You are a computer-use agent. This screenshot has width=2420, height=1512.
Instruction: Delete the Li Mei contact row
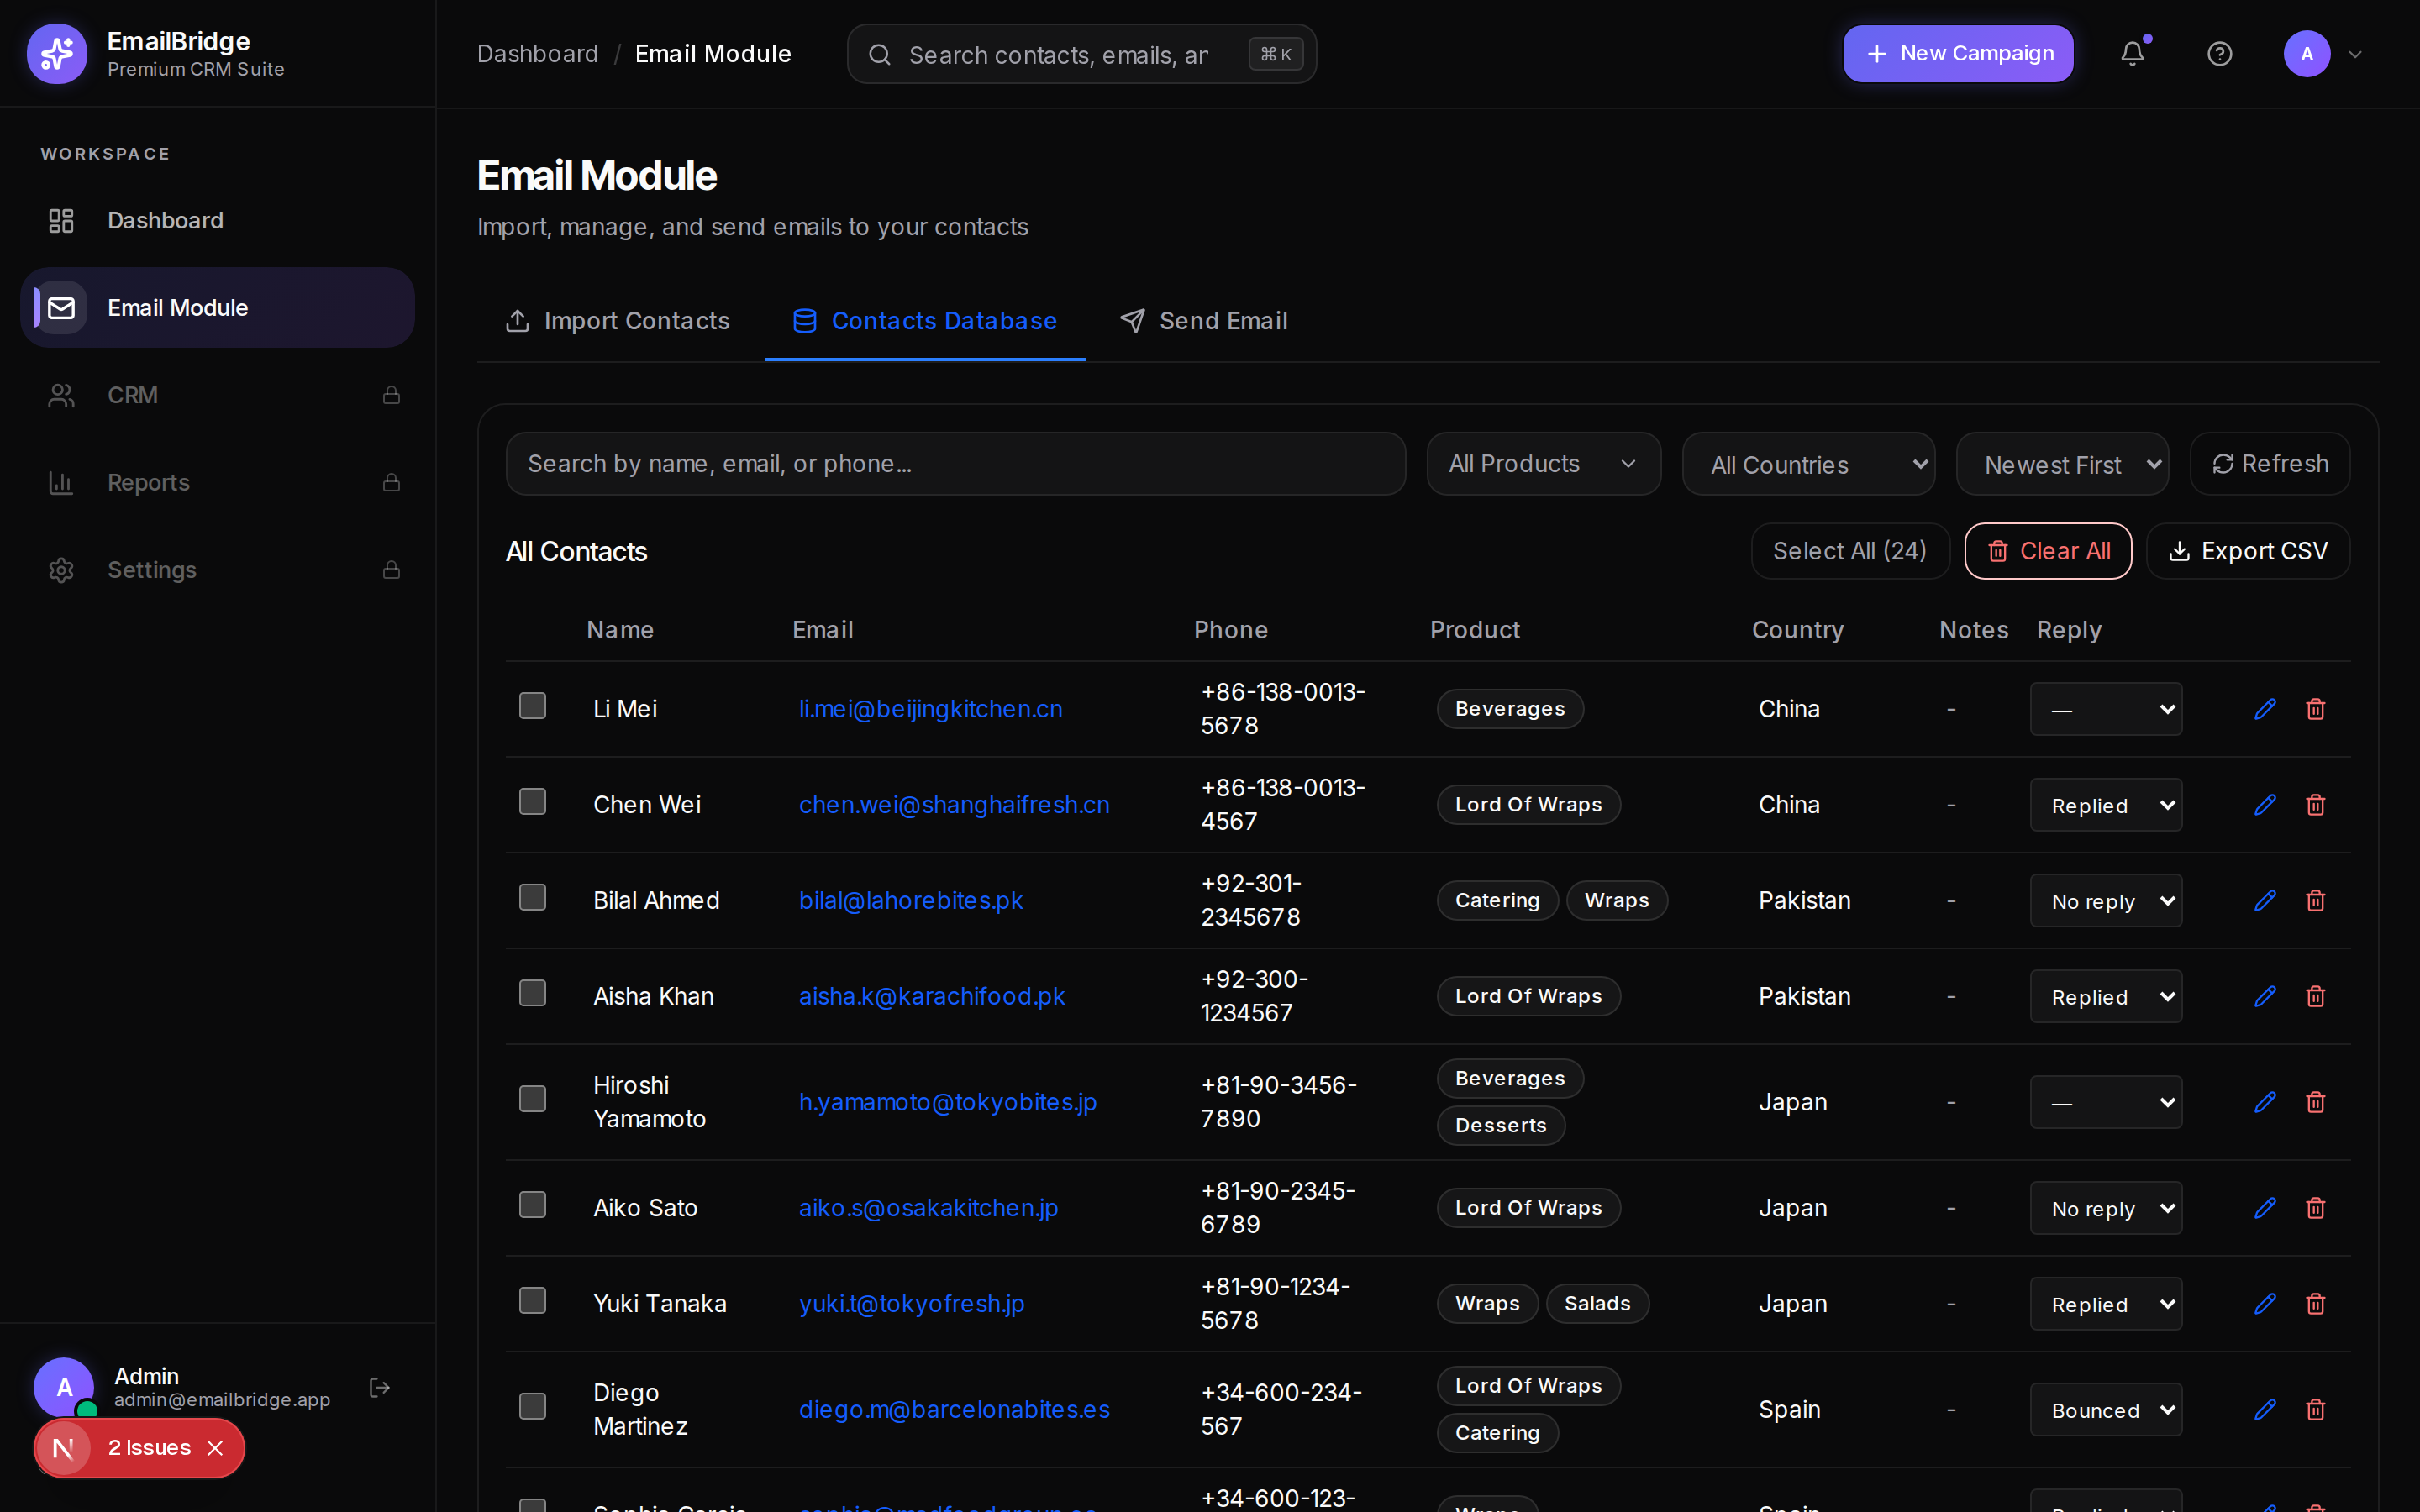tap(2315, 709)
